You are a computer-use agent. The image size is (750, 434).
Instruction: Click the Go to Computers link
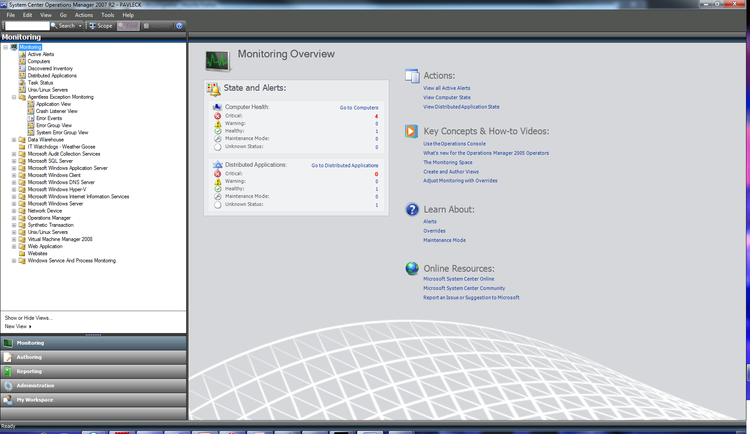[x=358, y=107]
